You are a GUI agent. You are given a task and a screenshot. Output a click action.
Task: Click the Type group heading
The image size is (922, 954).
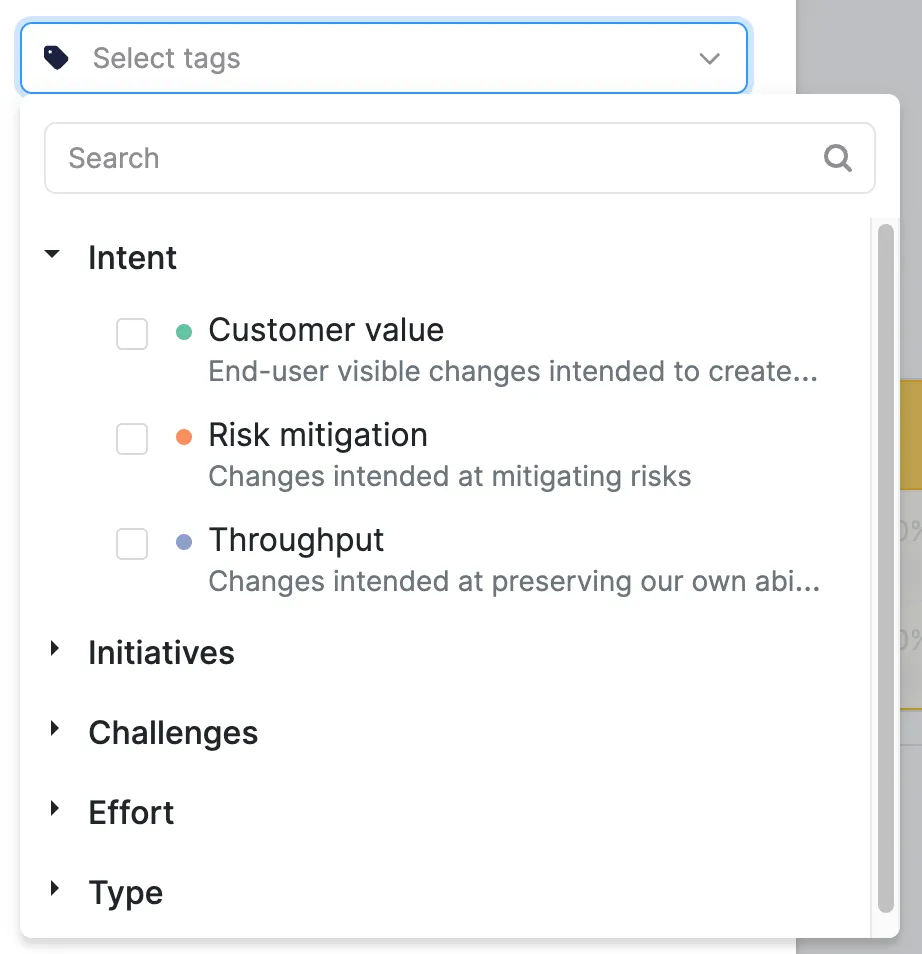[126, 893]
